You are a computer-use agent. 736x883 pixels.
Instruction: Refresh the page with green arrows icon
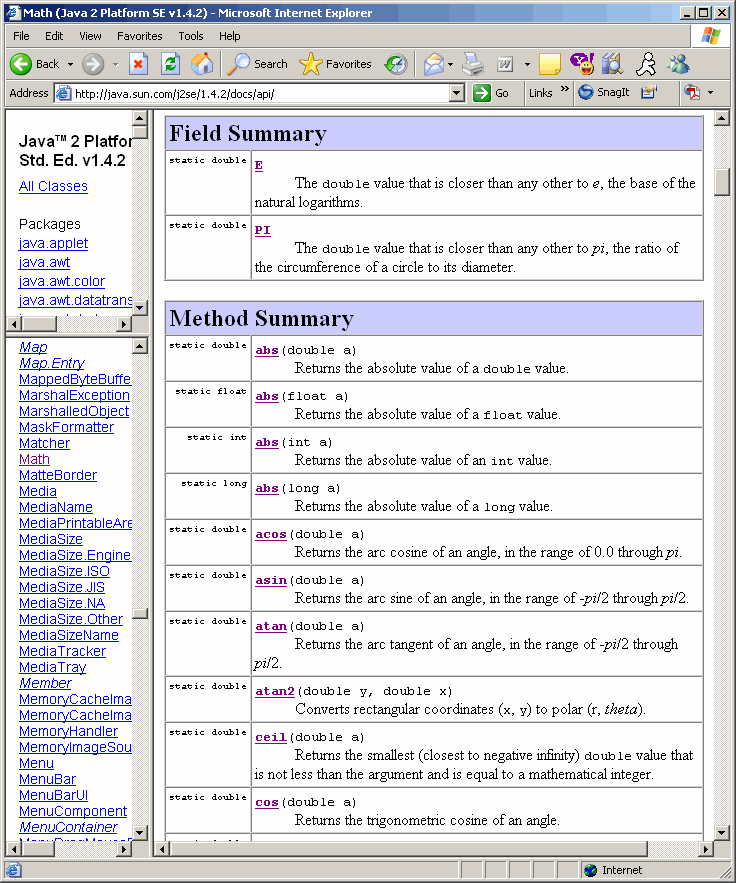(x=170, y=64)
